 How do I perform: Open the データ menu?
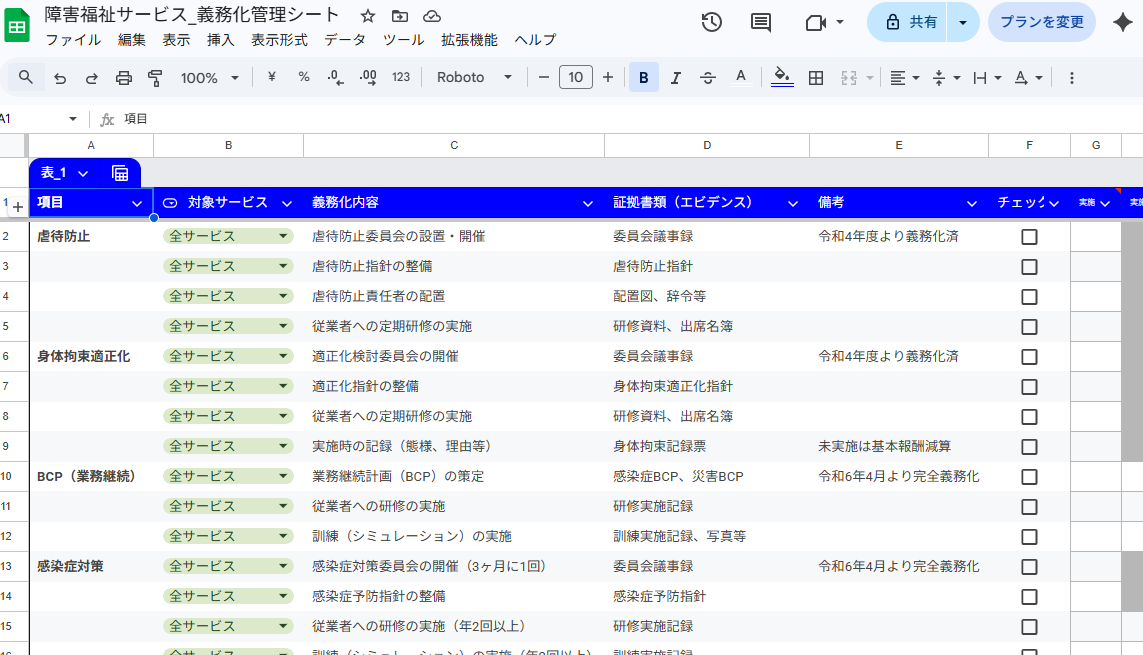click(x=344, y=40)
